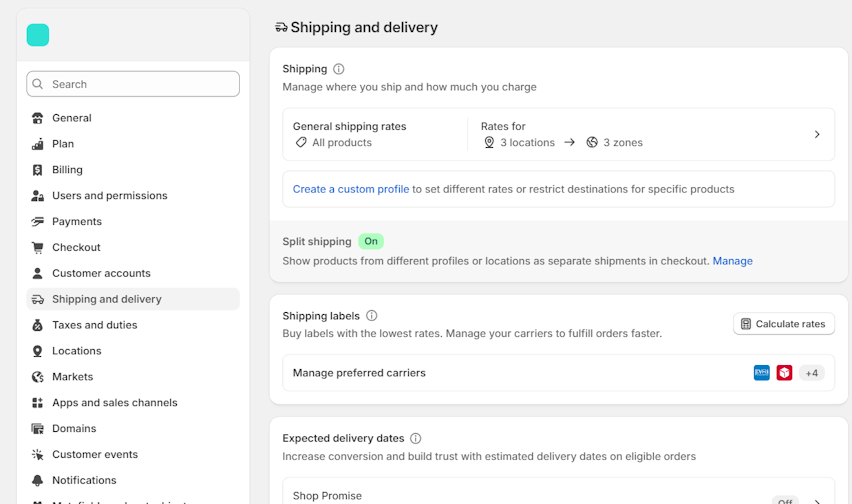This screenshot has height=504, width=852.
Task: Click the Payments hand icon
Action: click(x=37, y=222)
